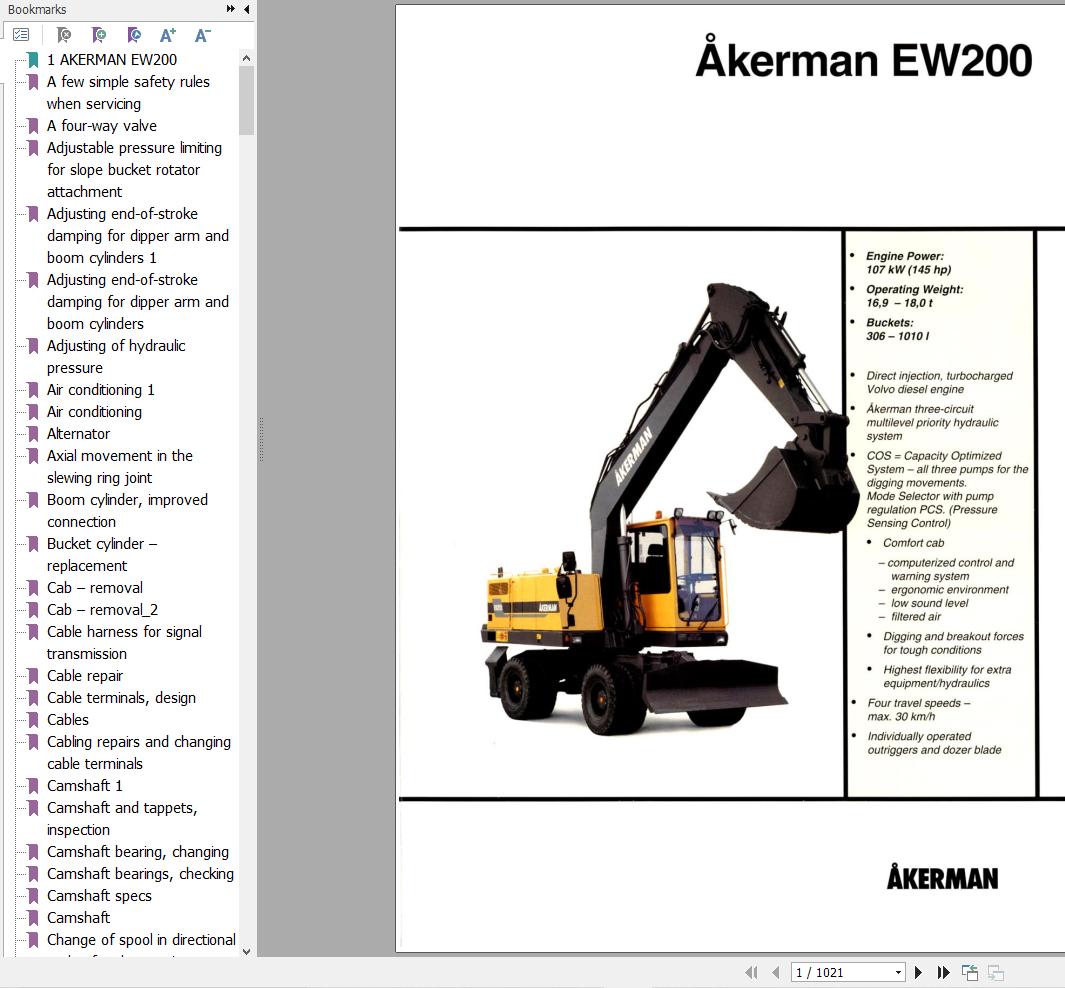Select 'Adjusting of hydraulic pressure' bookmark
Image resolution: width=1065 pixels, height=988 pixels.
(x=115, y=356)
